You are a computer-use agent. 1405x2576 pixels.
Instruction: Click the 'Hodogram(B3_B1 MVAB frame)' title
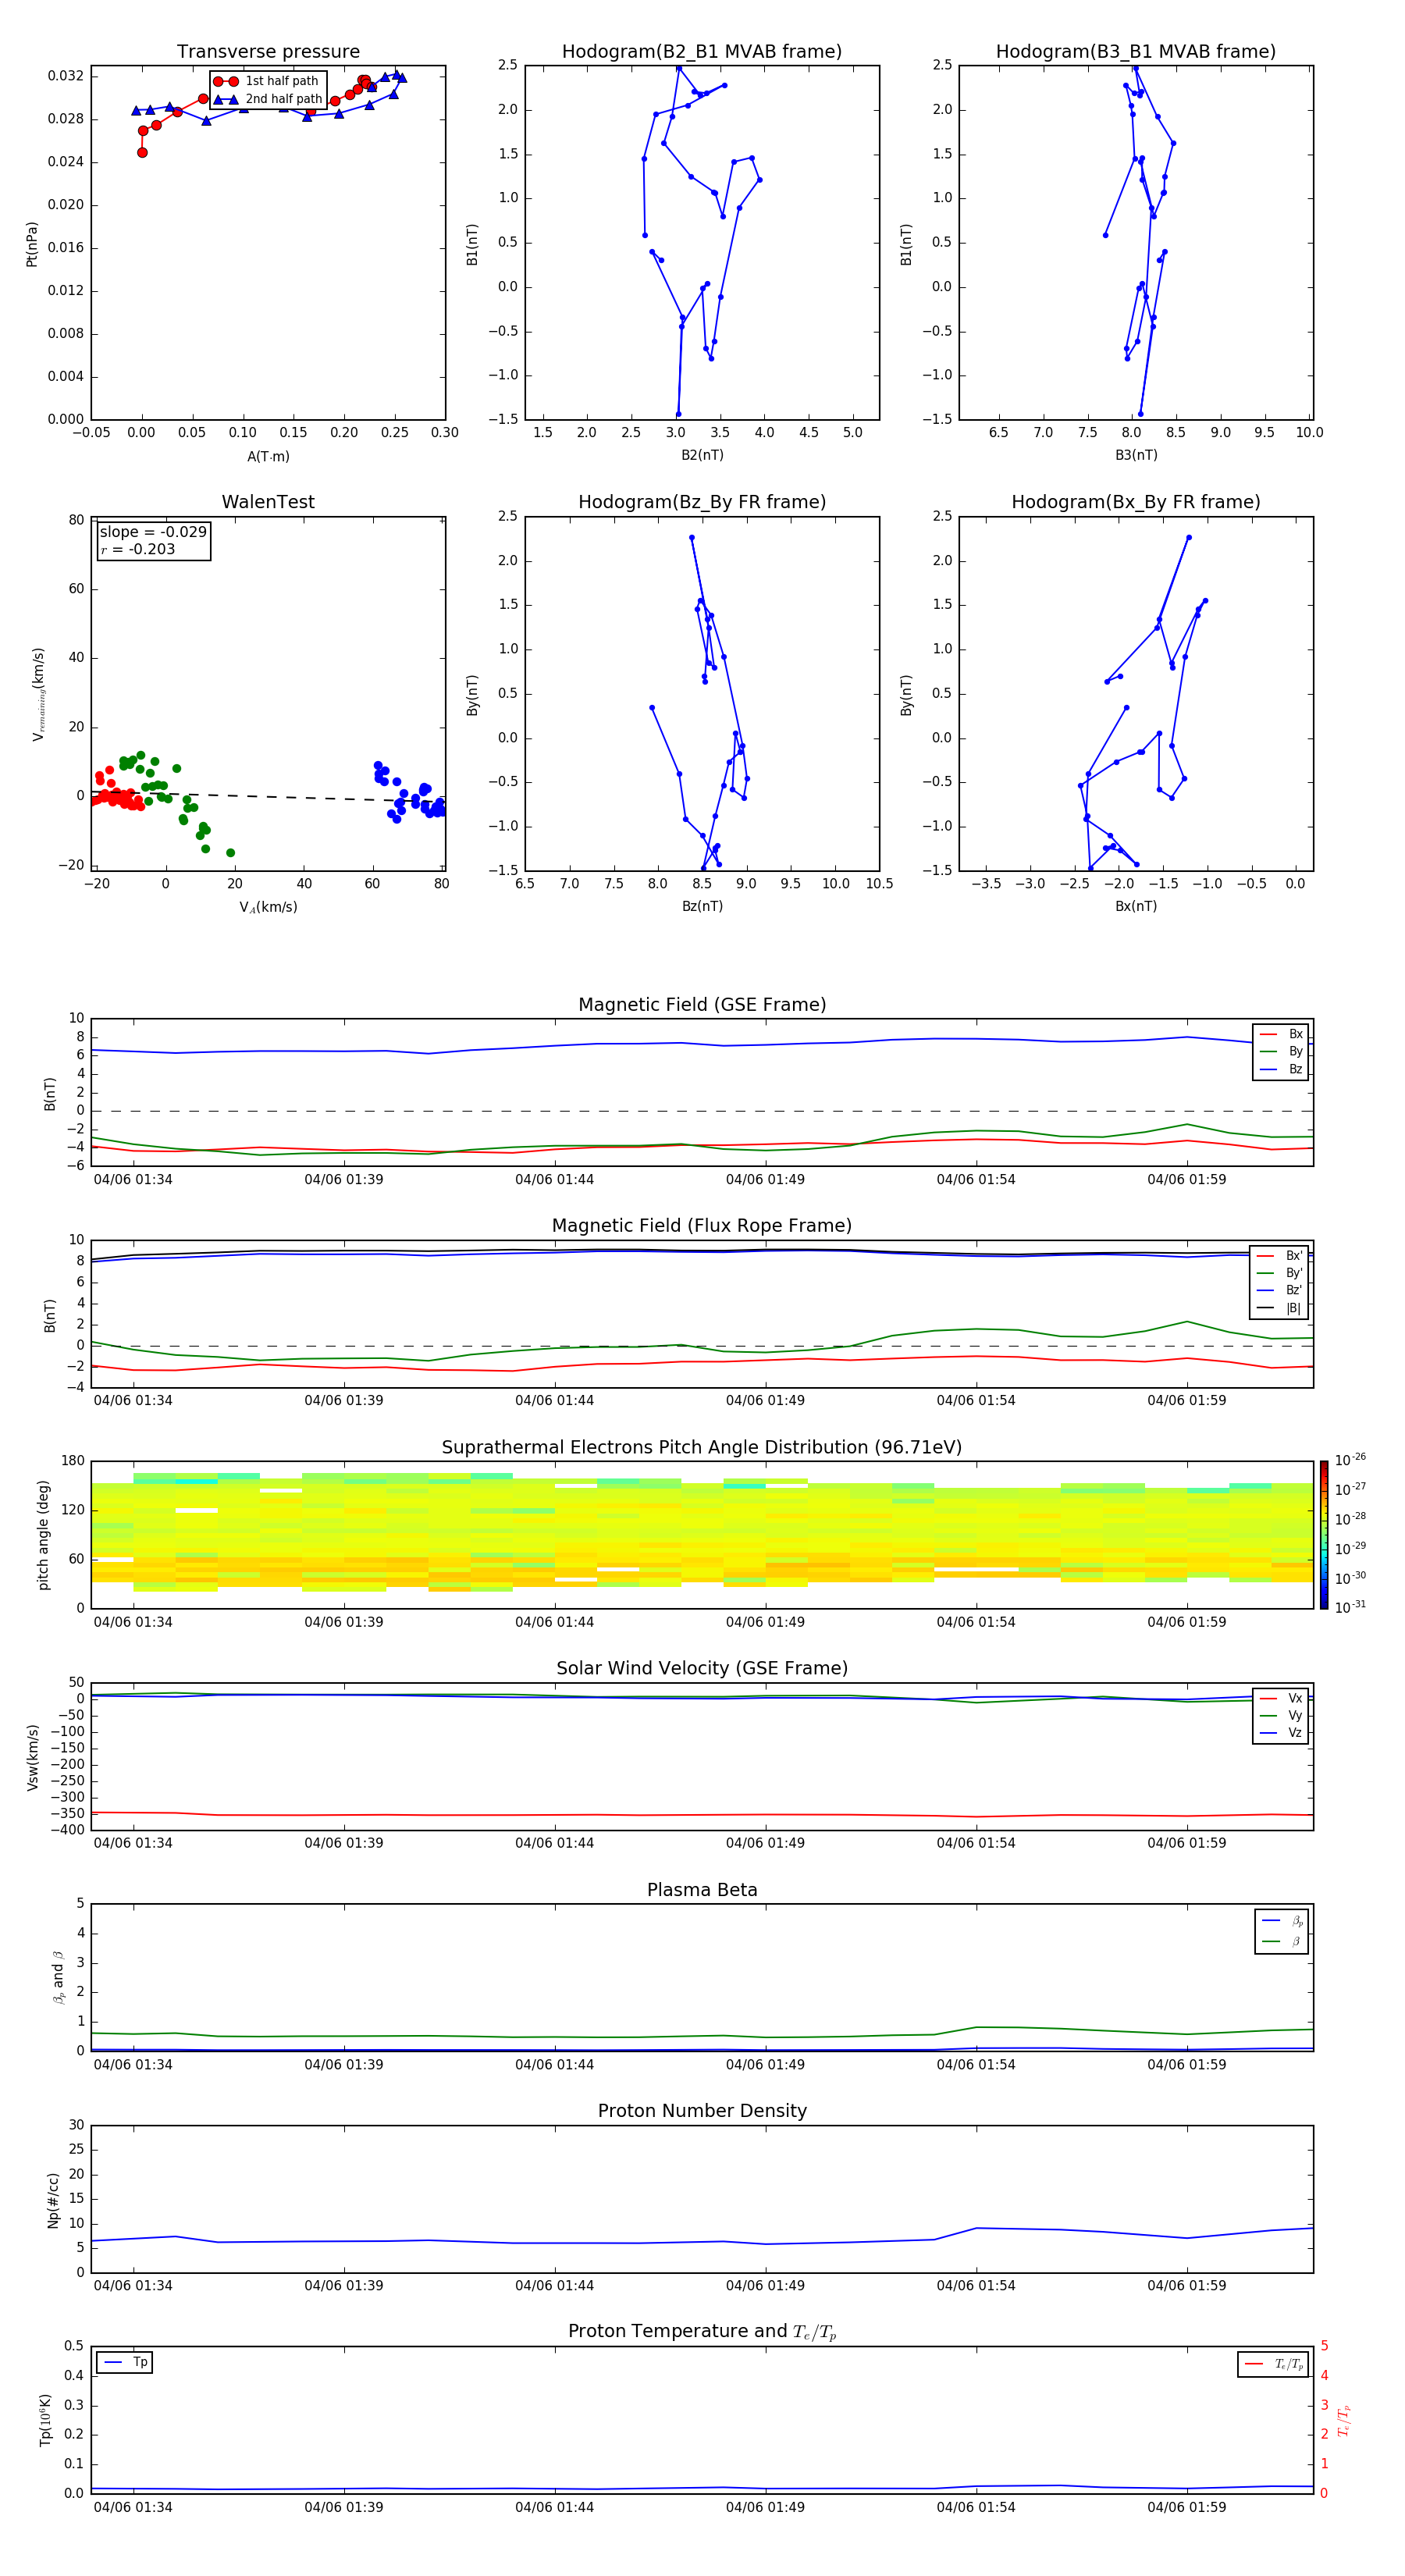click(x=1136, y=52)
